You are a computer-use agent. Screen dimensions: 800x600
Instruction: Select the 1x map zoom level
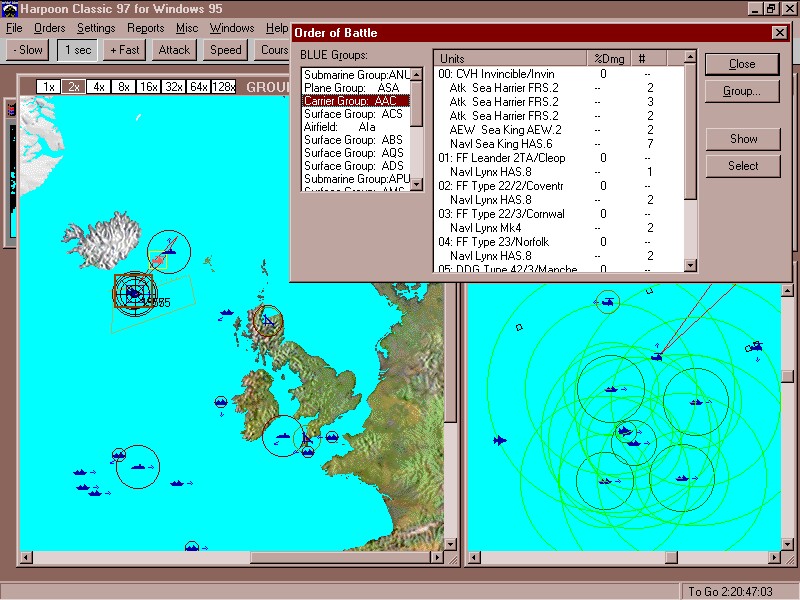pyautogui.click(x=48, y=87)
